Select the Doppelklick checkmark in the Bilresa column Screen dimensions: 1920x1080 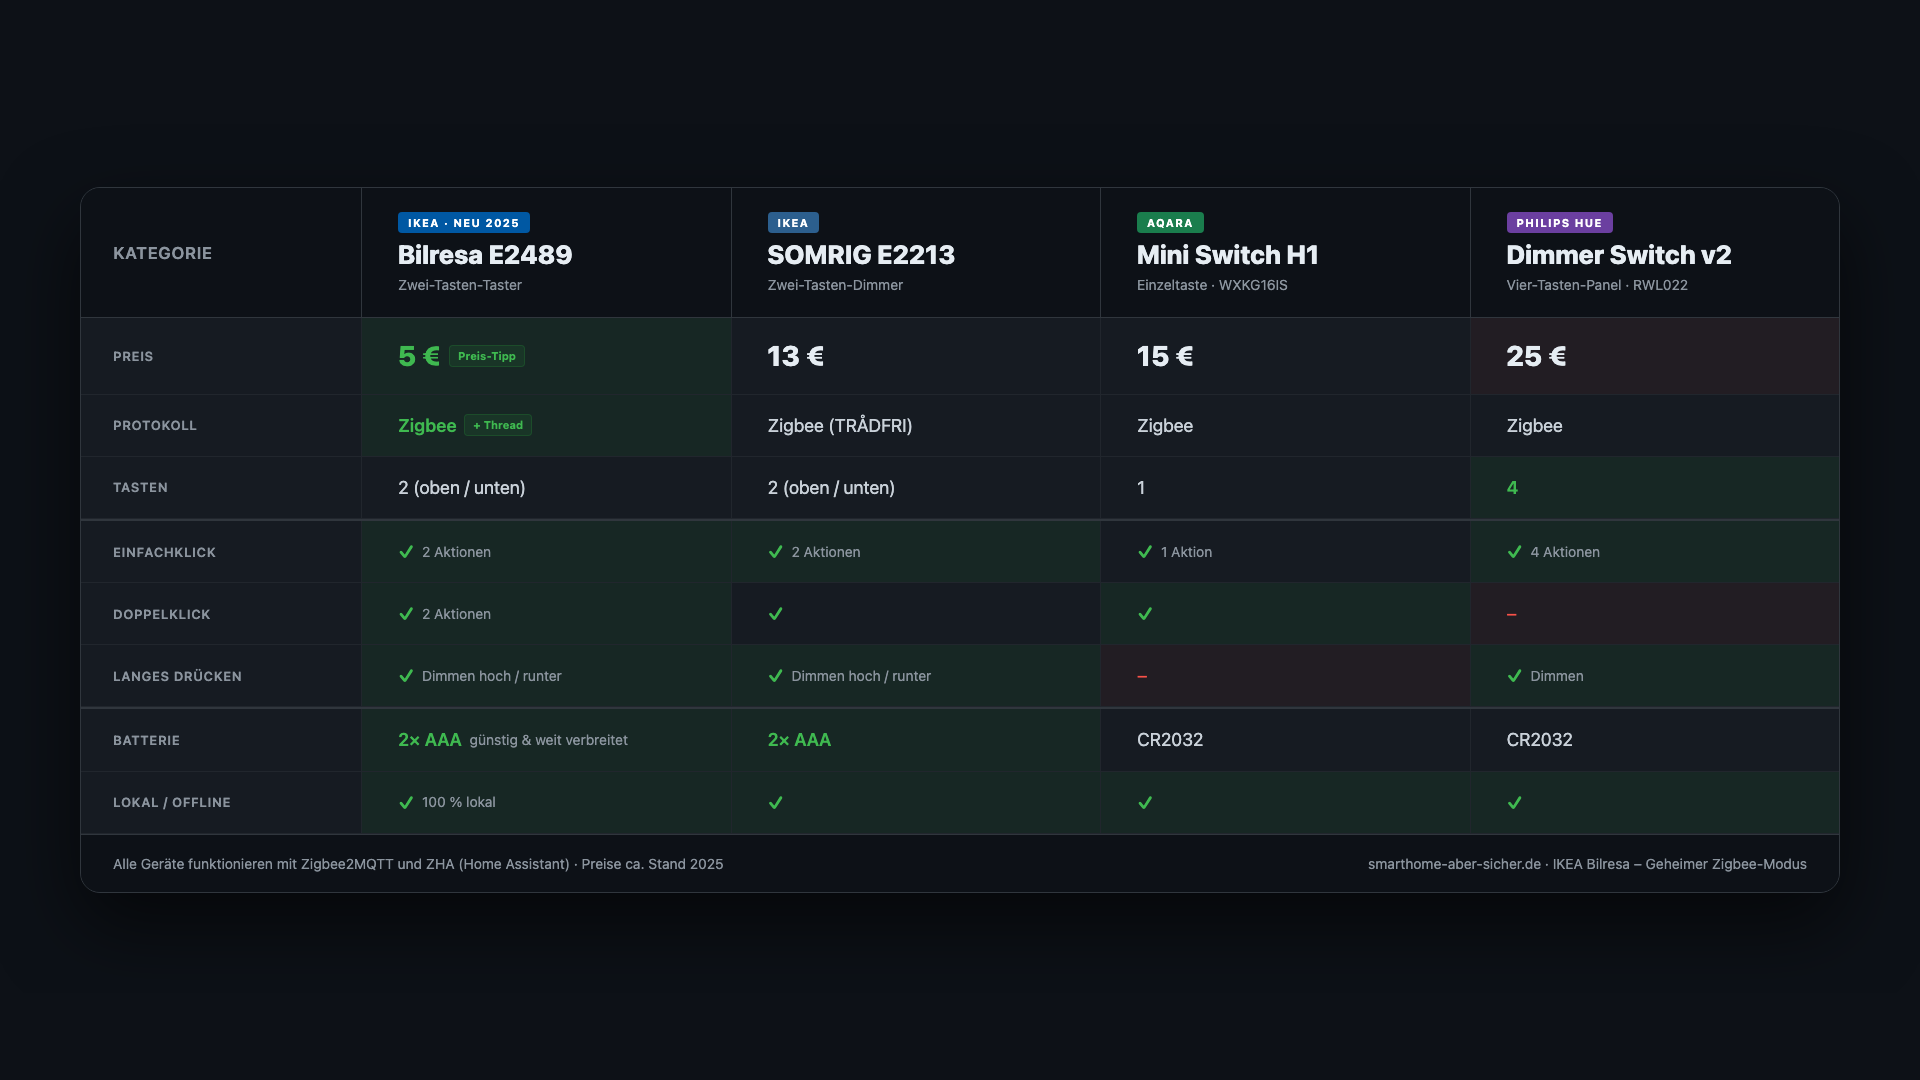pos(406,614)
